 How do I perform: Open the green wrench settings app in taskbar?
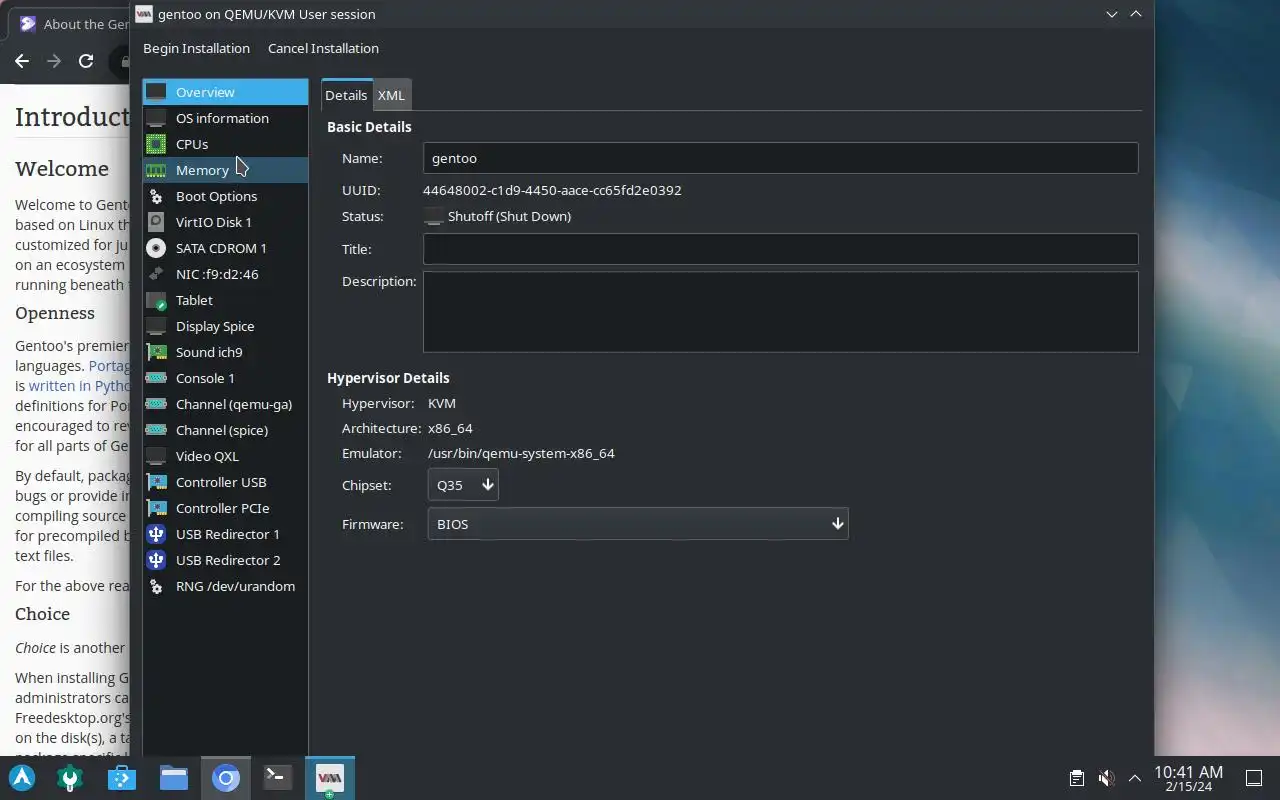coord(70,777)
